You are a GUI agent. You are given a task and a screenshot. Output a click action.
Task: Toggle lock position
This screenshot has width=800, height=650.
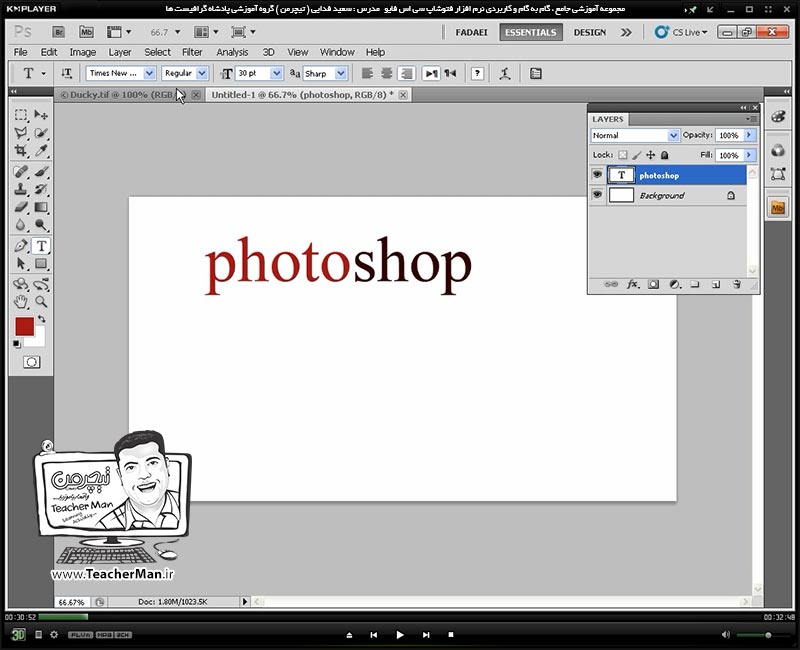(651, 155)
